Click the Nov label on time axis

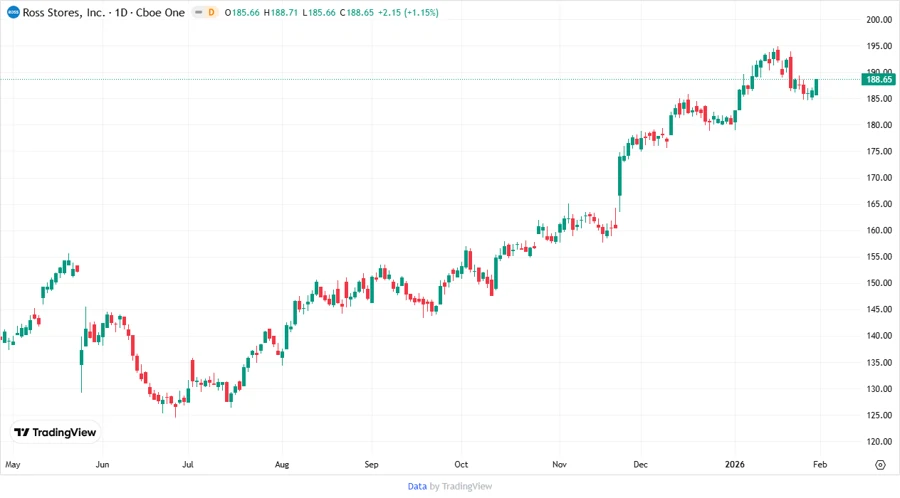coord(560,465)
